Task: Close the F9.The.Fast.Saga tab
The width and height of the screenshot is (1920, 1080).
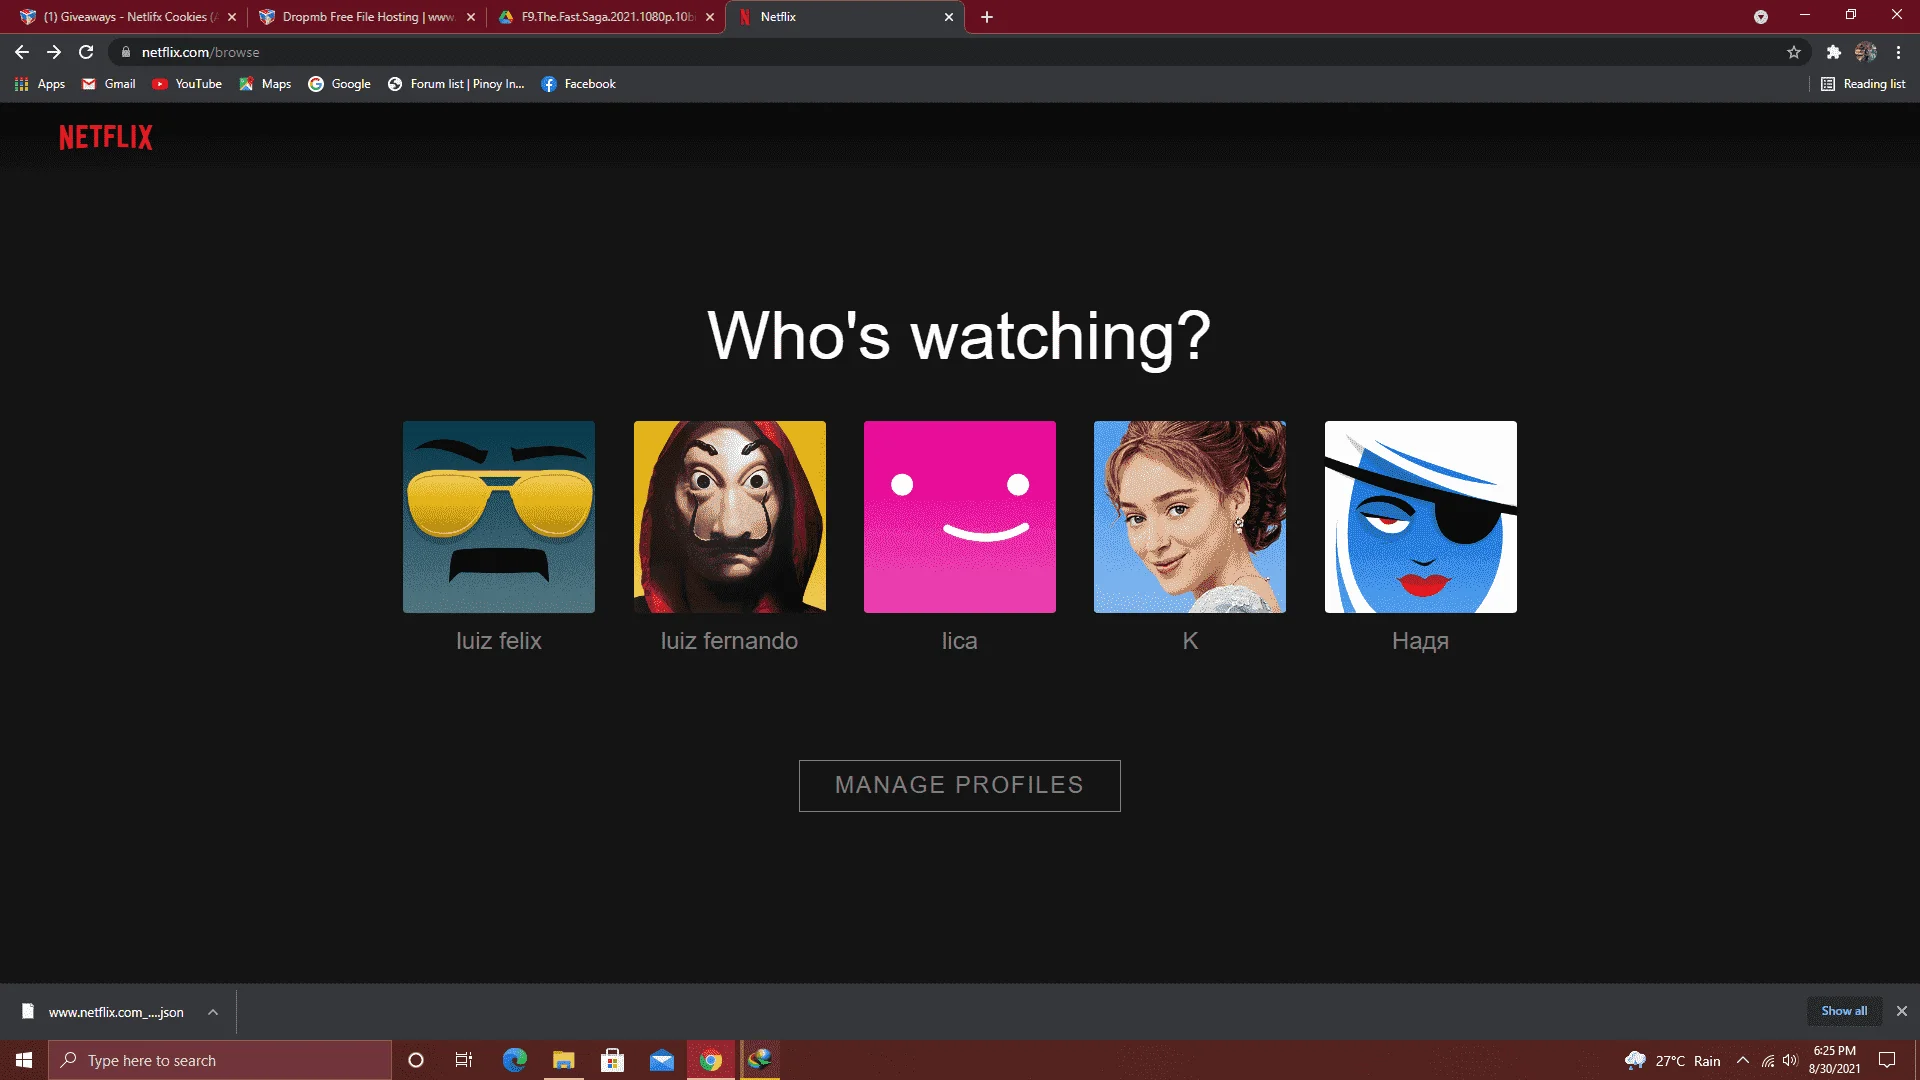Action: coord(710,17)
